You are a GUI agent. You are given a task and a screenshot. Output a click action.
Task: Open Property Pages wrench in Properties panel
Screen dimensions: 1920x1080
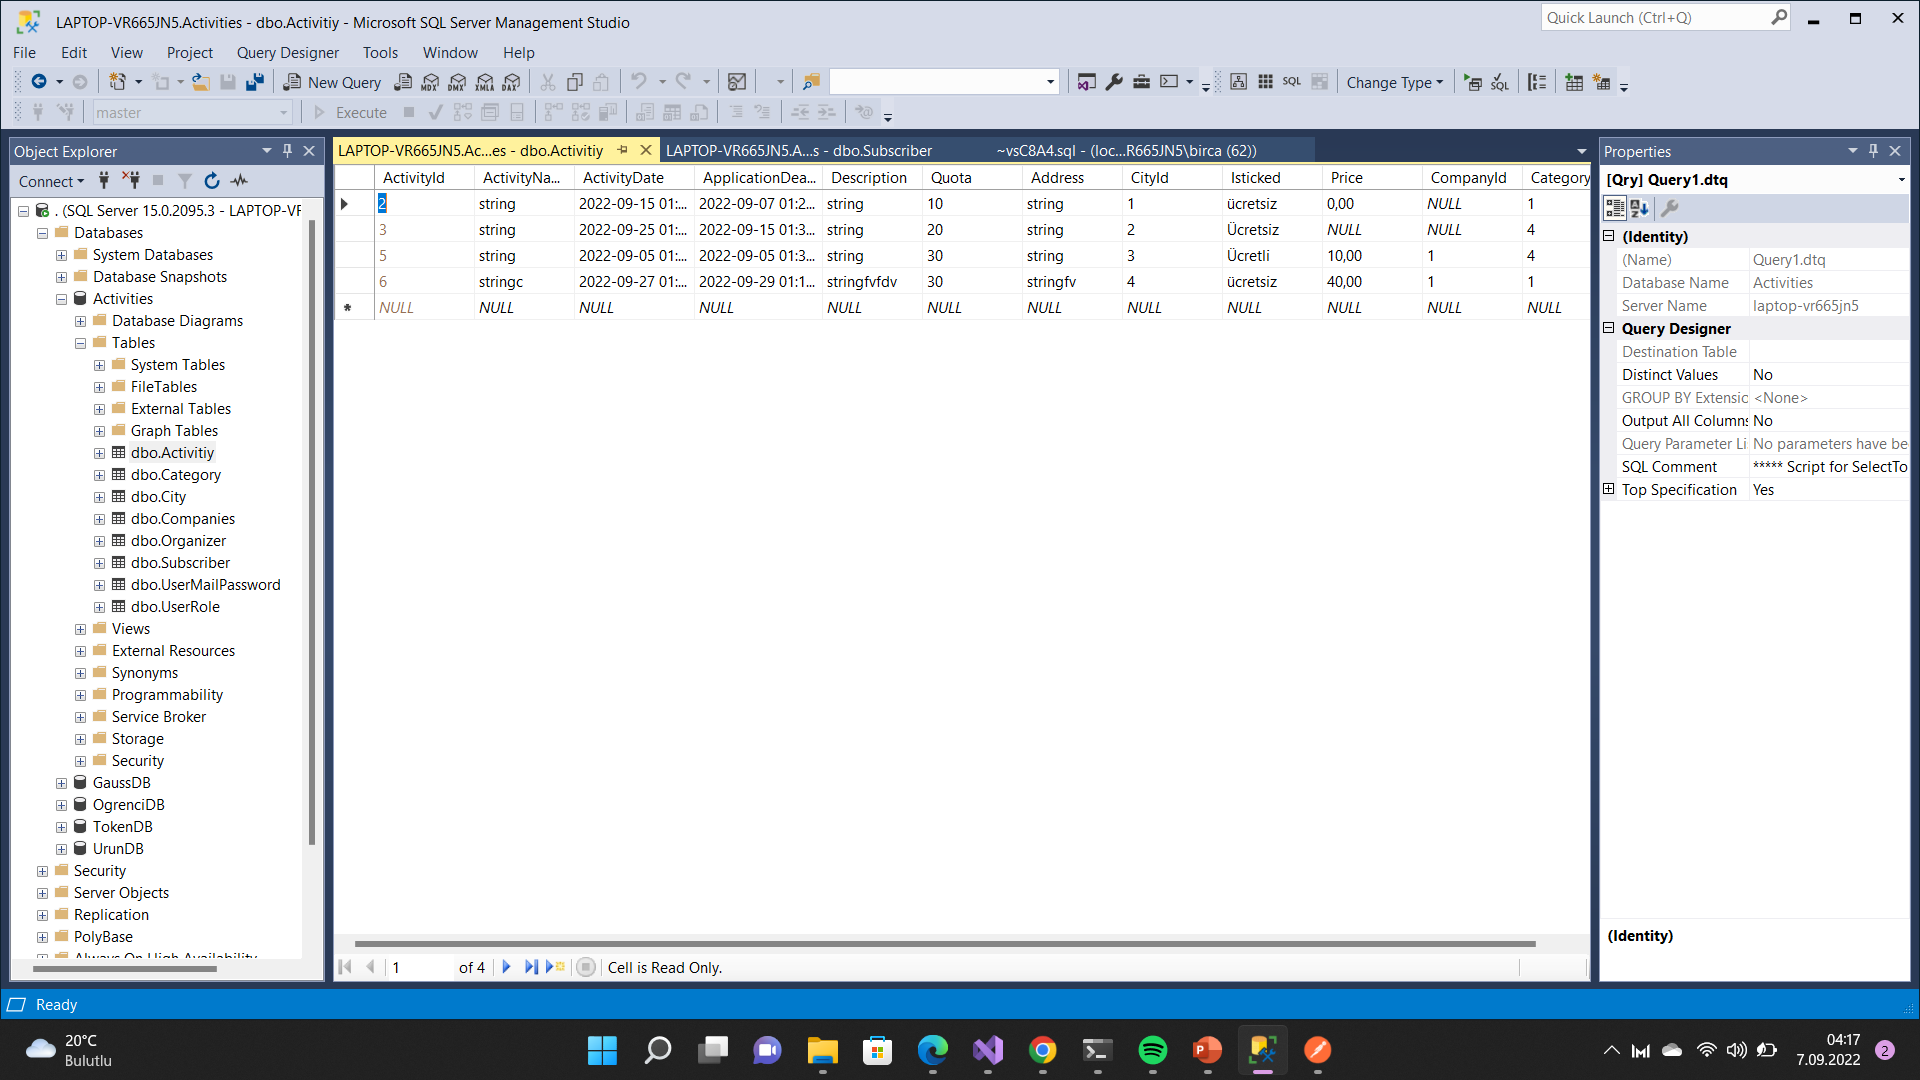click(1670, 208)
